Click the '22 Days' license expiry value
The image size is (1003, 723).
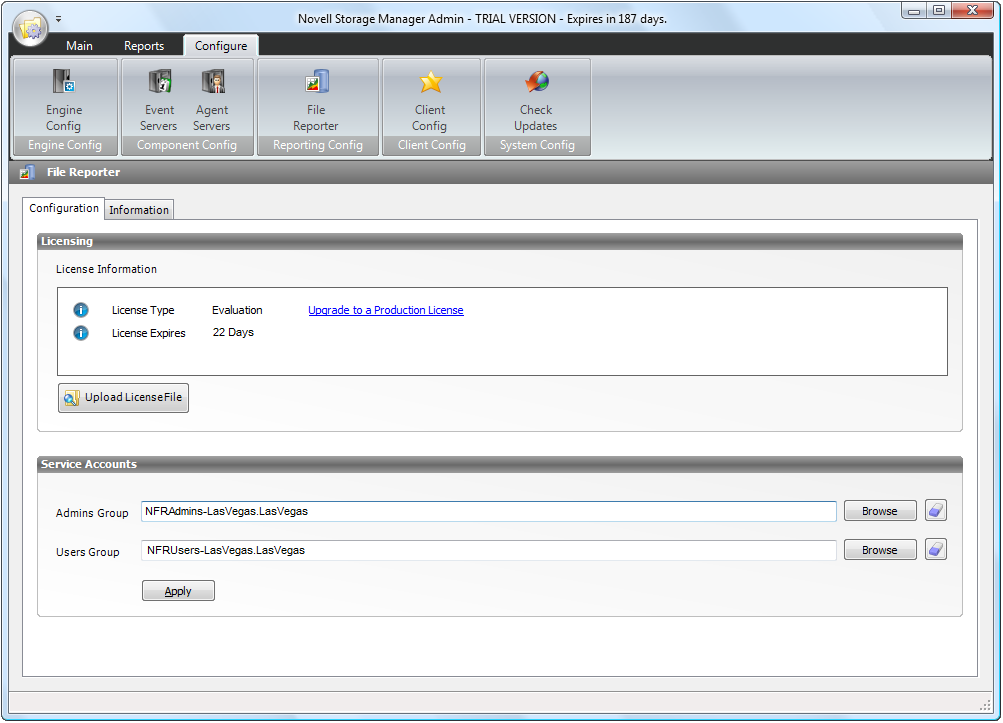(233, 333)
